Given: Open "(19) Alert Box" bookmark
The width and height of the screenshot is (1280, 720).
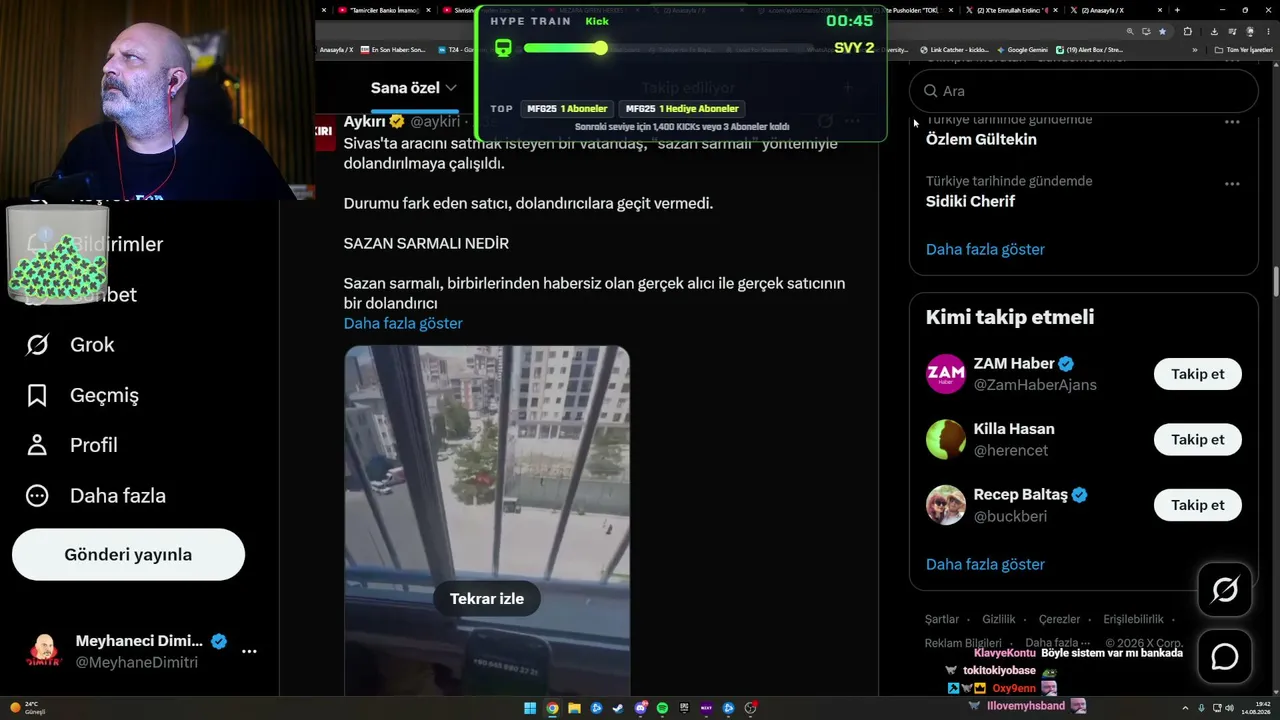Looking at the screenshot, I should tap(1090, 50).
